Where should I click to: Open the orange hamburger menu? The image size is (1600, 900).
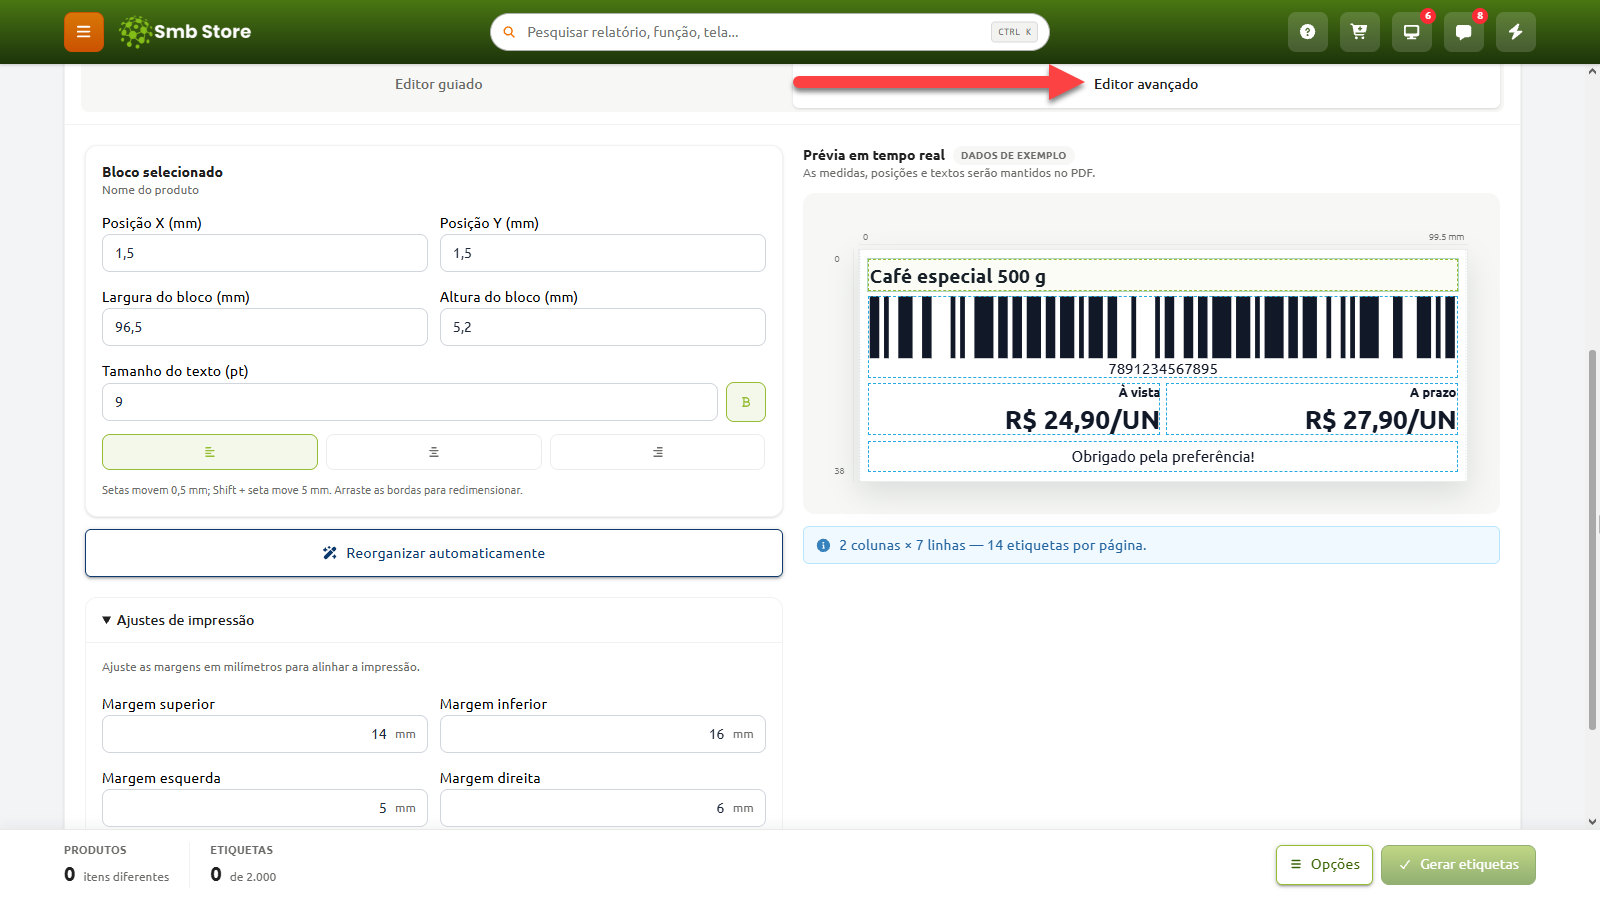[84, 32]
